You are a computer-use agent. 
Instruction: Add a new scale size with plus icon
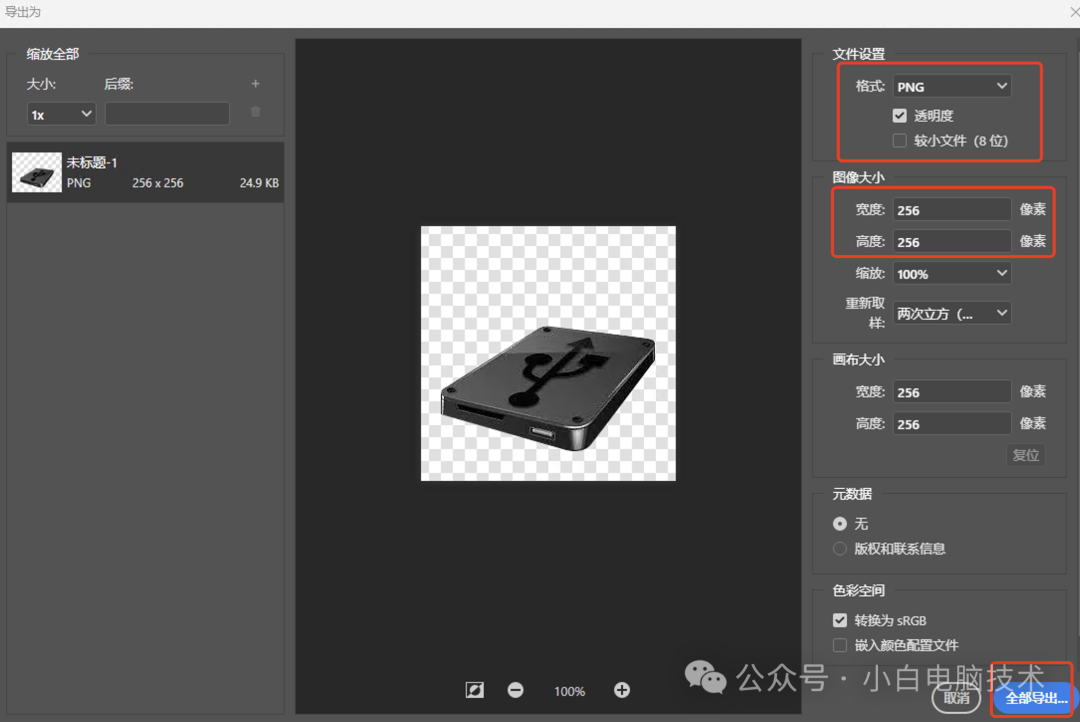[x=256, y=83]
